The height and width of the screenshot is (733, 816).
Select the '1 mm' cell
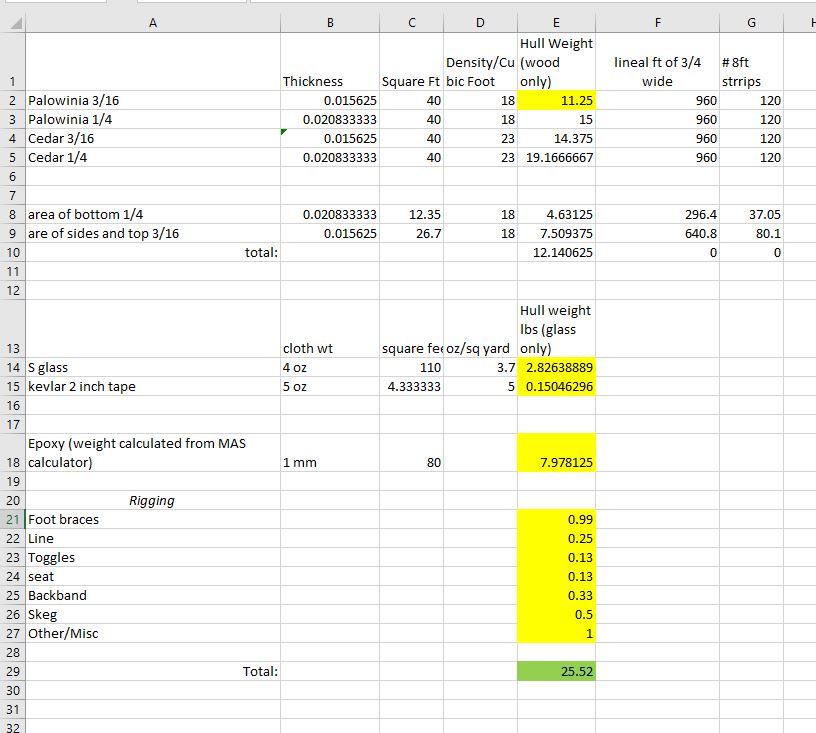[330, 453]
